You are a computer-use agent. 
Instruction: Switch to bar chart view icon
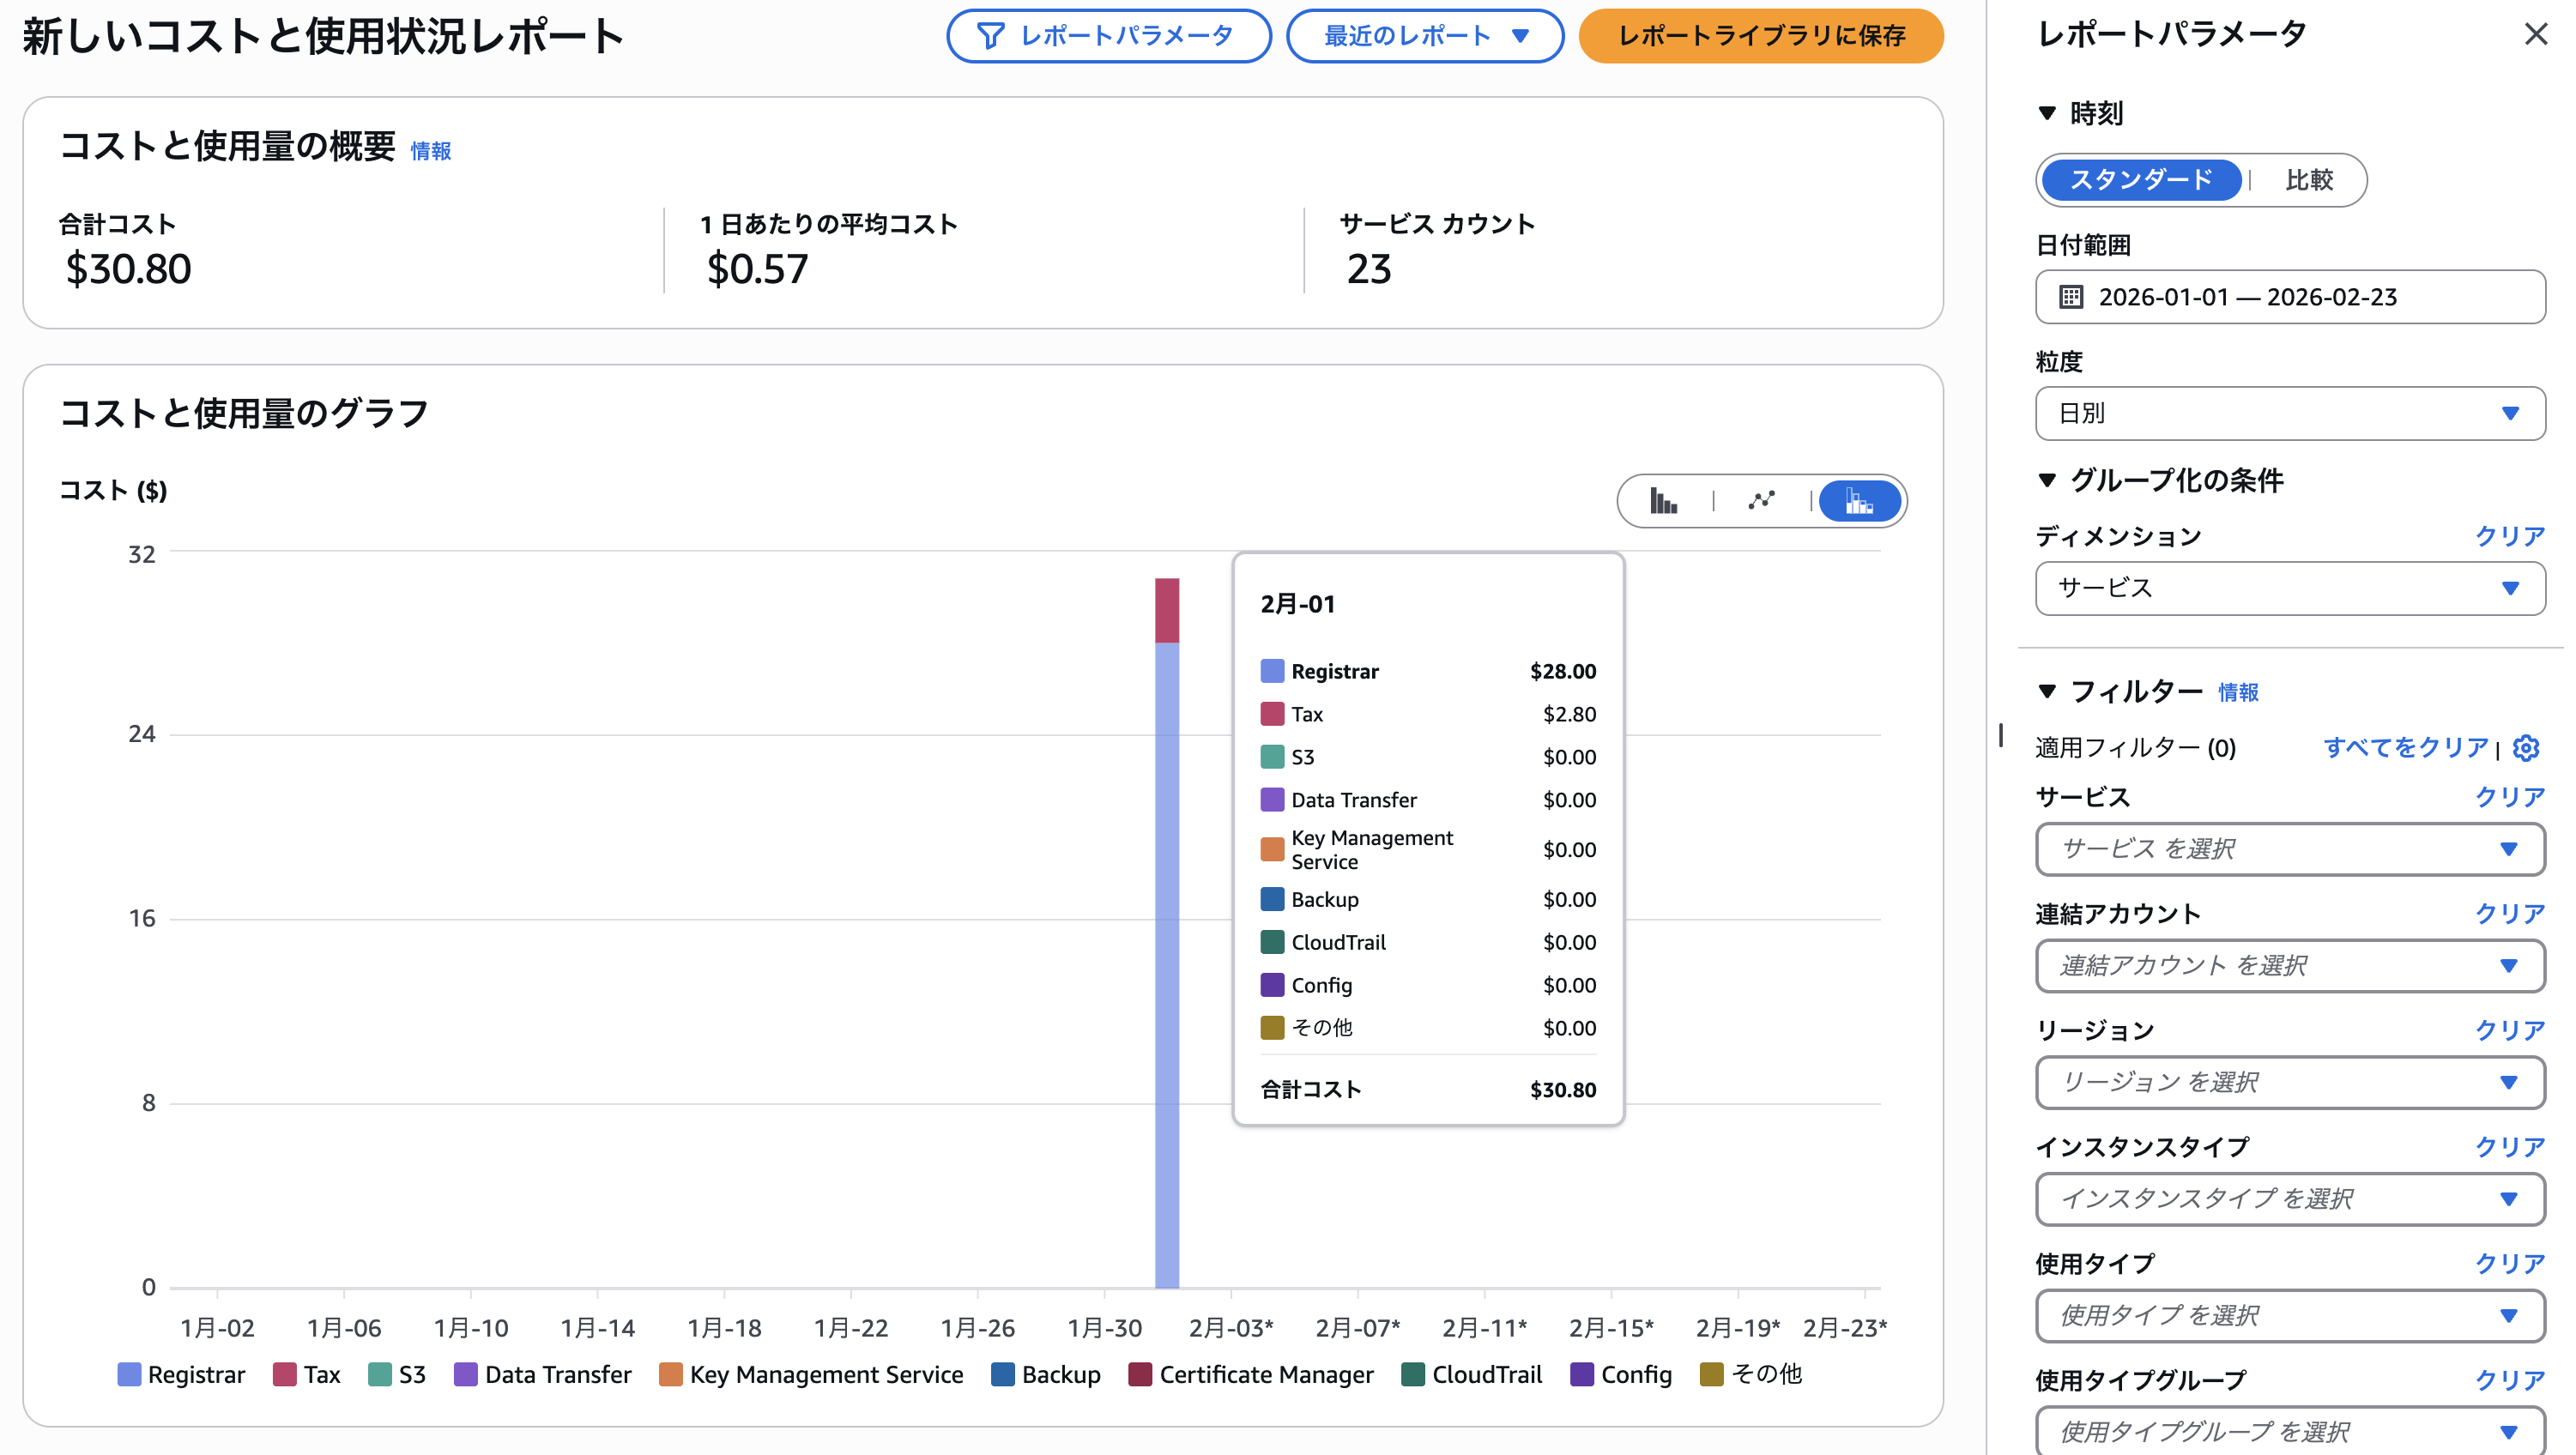1663,501
